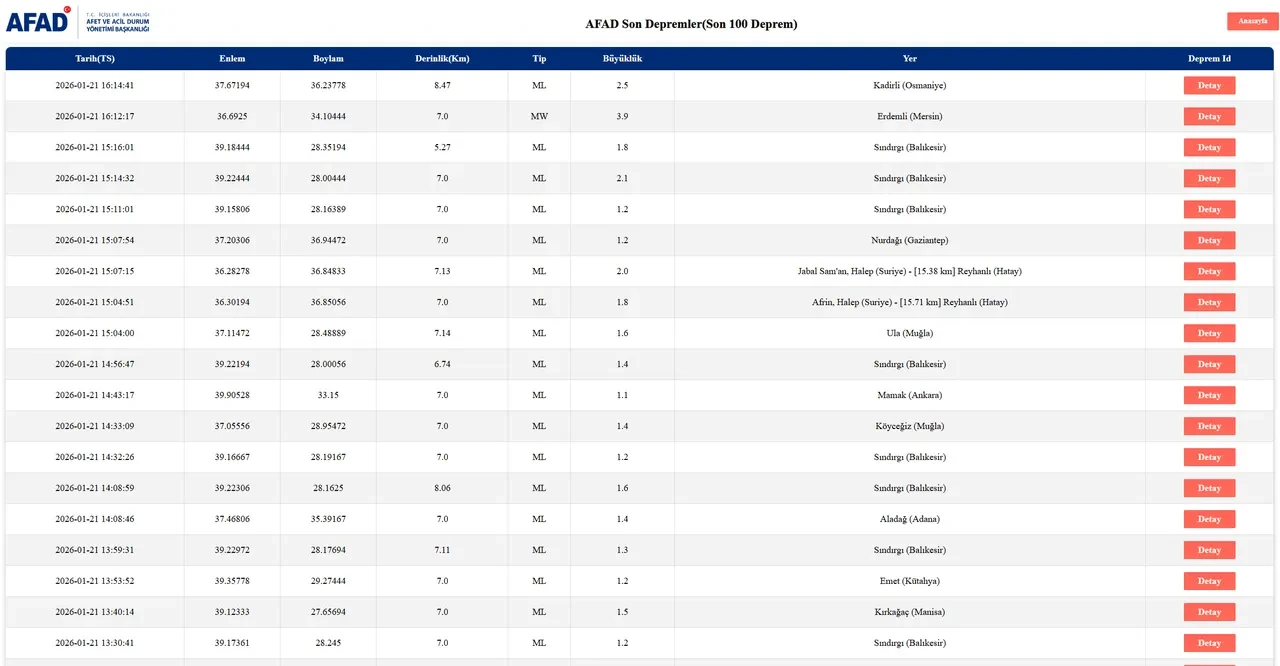The image size is (1280, 666).
Task: Open Detay for the Mamak (Ankara) earthquake
Action: click(1209, 395)
